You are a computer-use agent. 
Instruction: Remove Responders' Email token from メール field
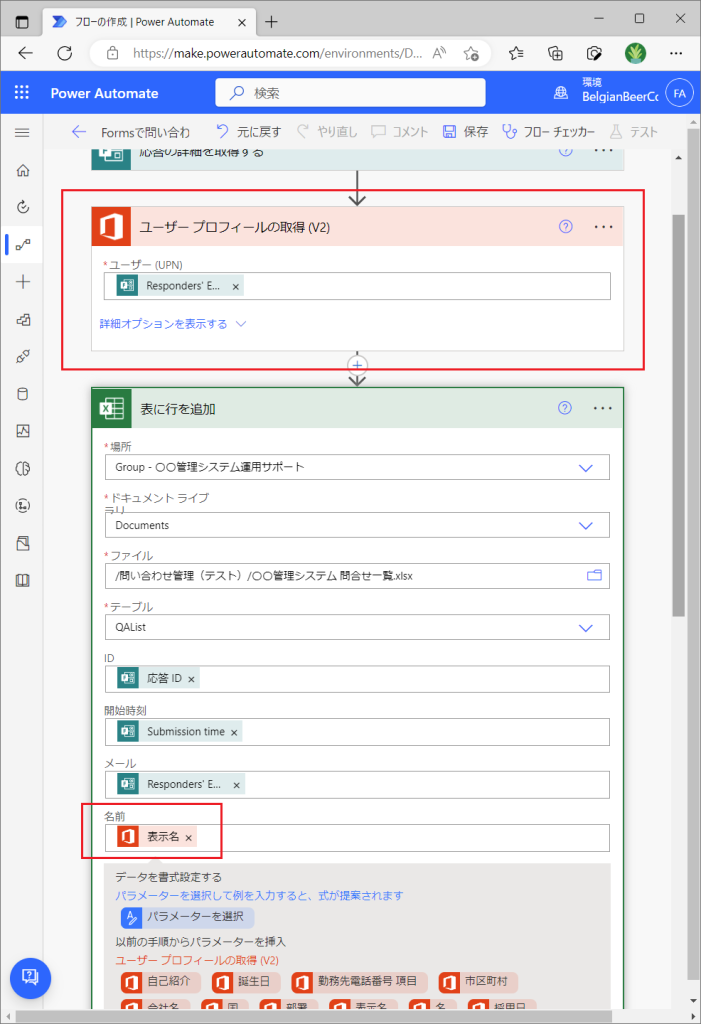(x=236, y=785)
